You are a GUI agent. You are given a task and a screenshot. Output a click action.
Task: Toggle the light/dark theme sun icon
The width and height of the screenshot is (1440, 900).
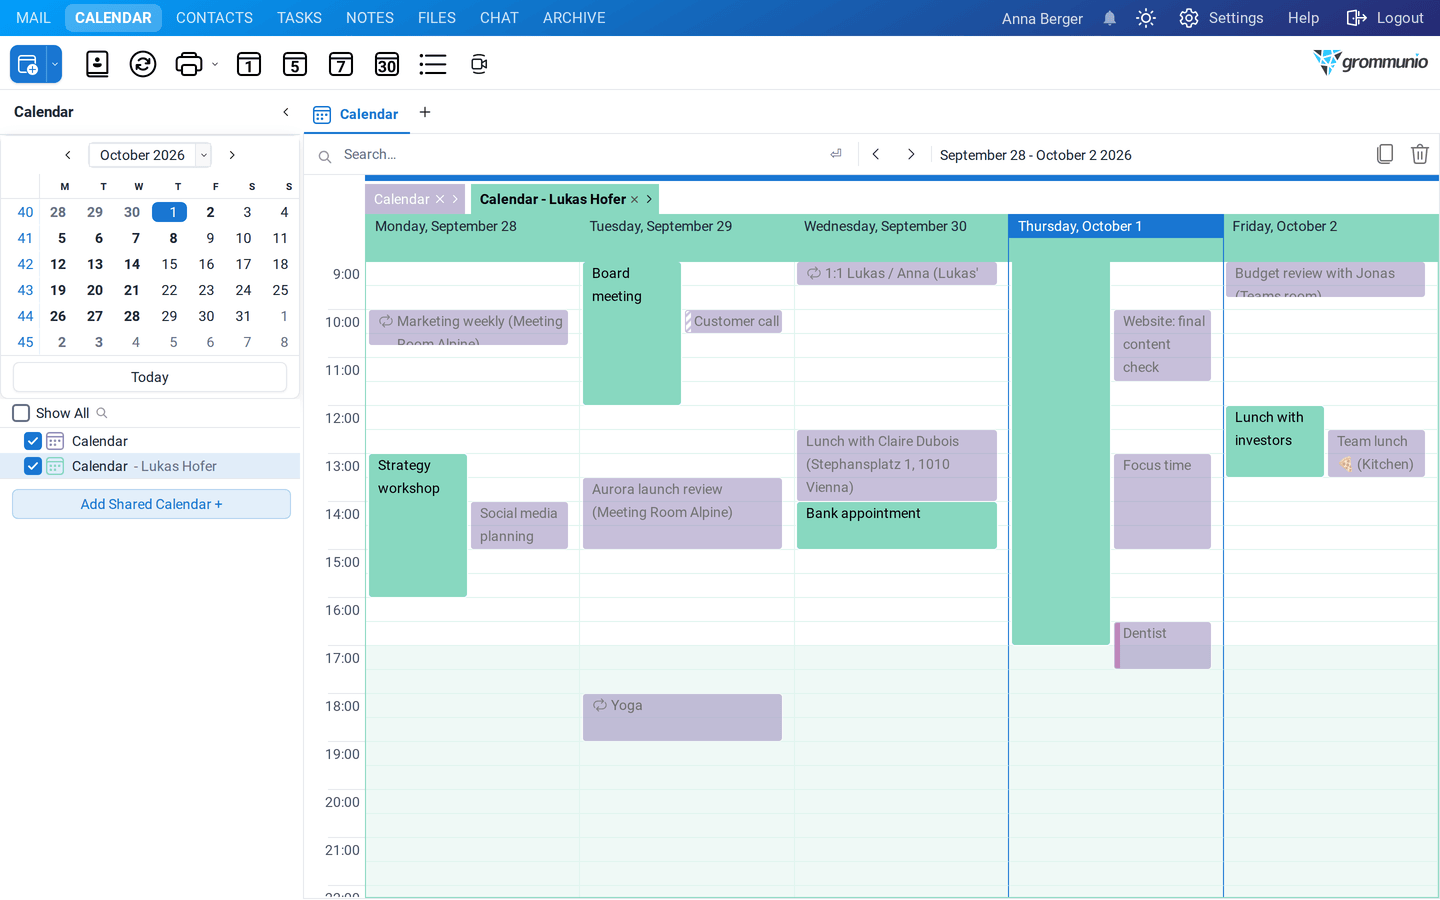(1146, 18)
